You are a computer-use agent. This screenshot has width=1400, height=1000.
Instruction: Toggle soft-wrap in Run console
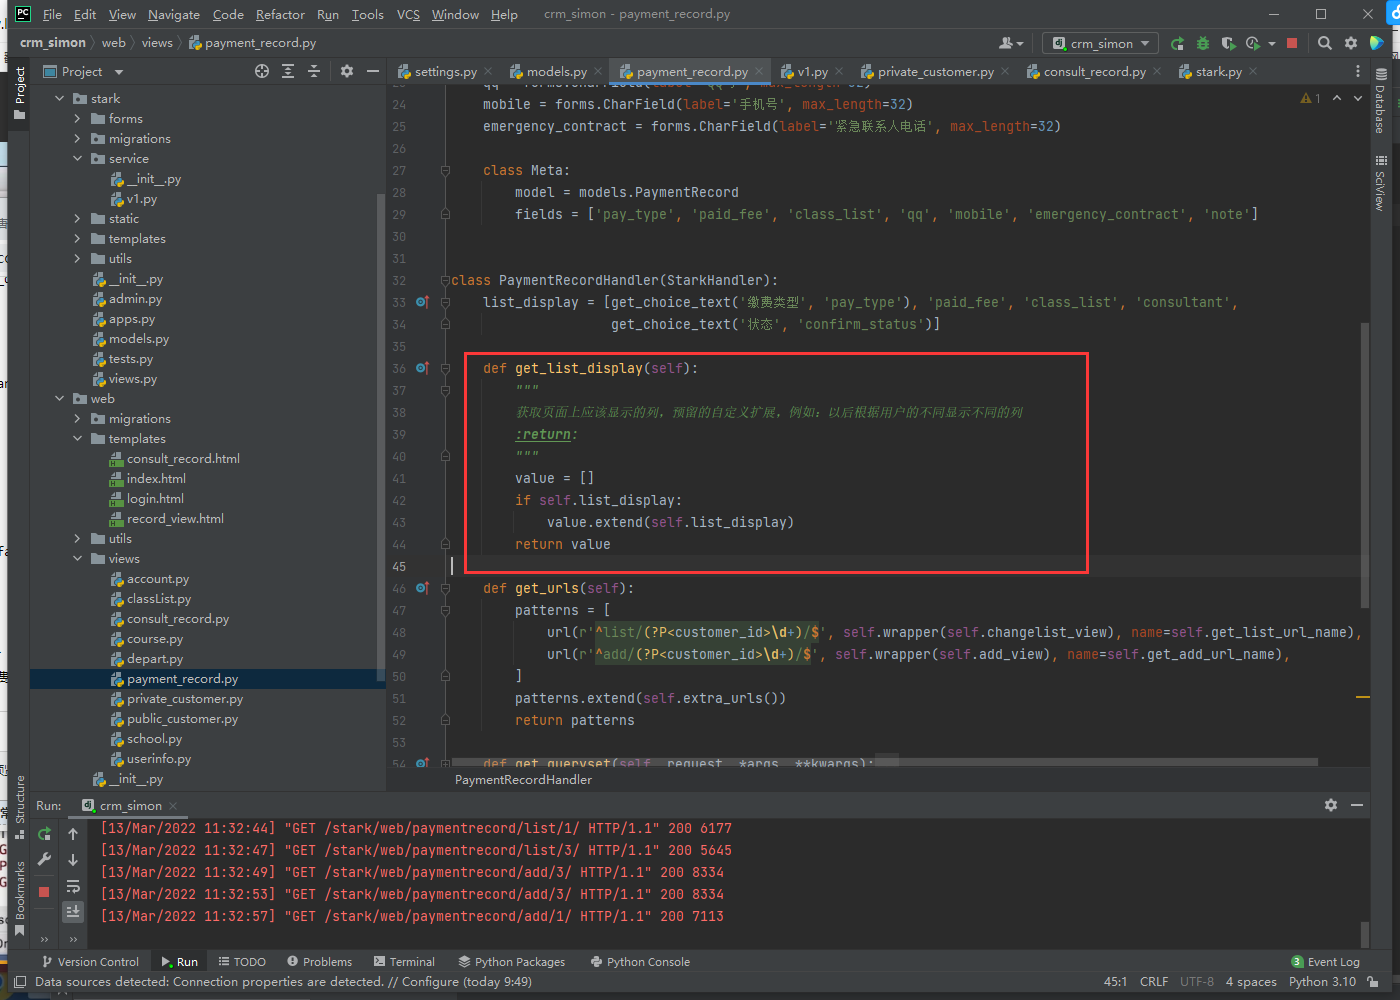(x=73, y=886)
